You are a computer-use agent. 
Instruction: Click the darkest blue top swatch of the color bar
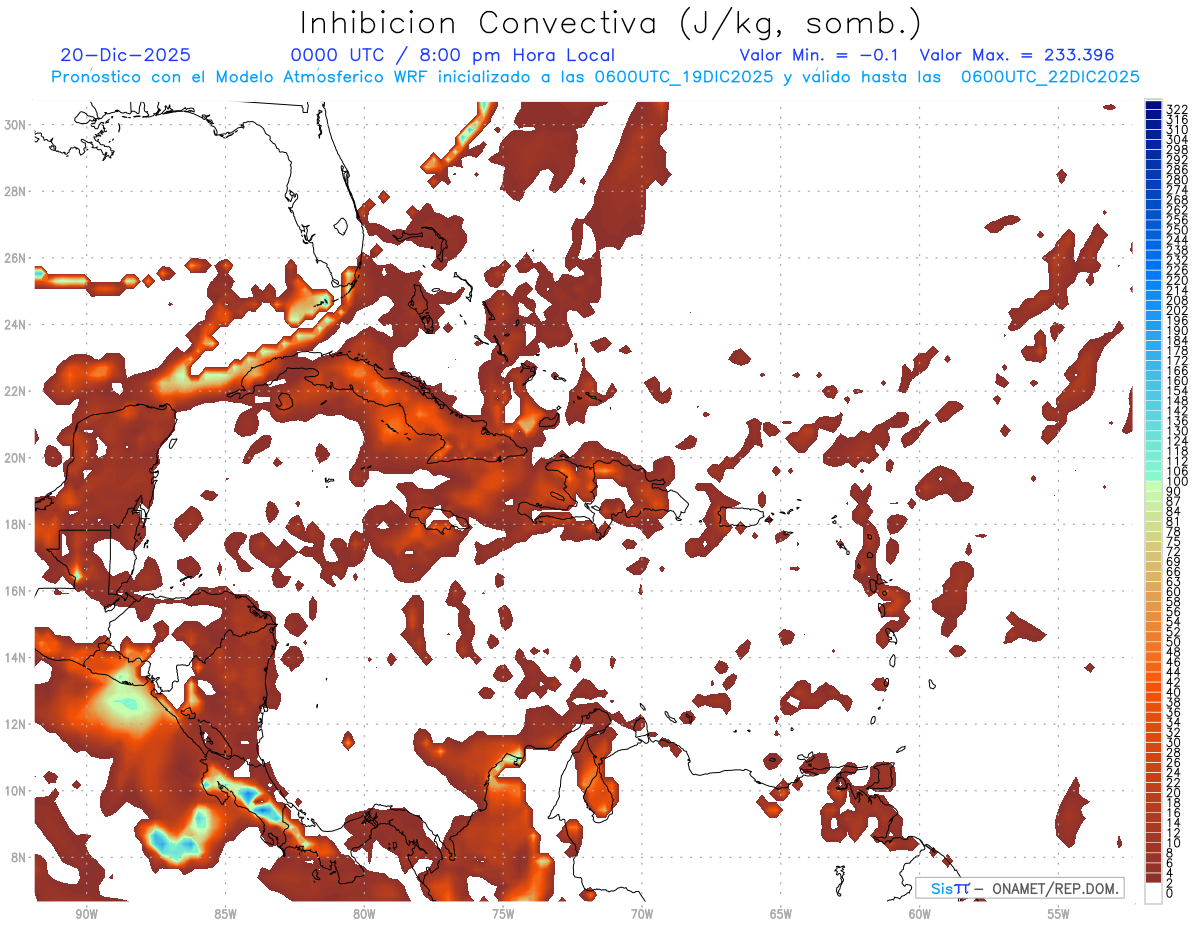1154,105
